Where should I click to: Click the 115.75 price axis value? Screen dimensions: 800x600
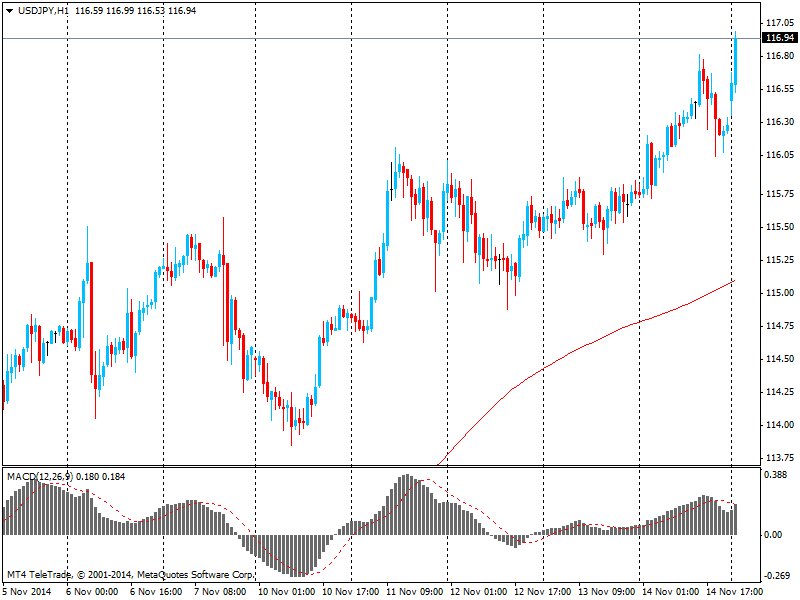tap(780, 194)
